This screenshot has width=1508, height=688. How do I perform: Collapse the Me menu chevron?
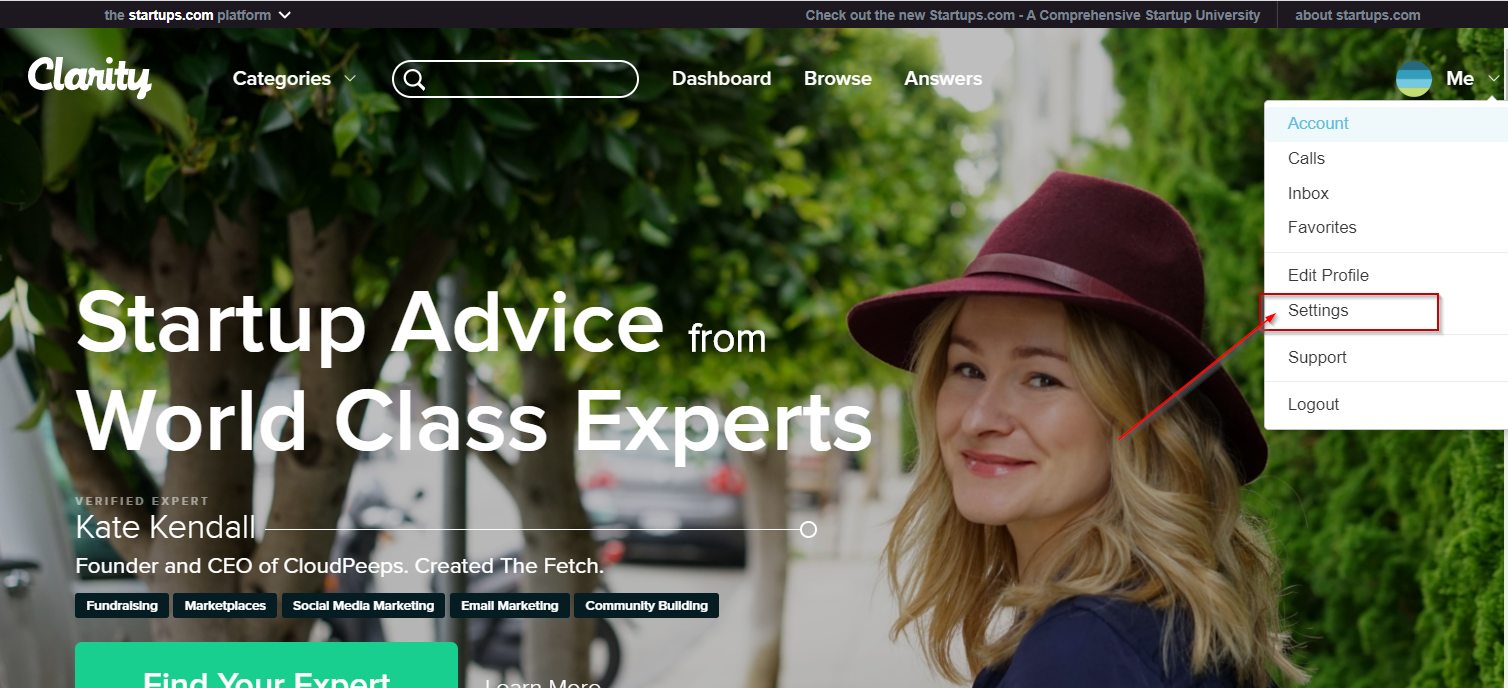[1493, 79]
